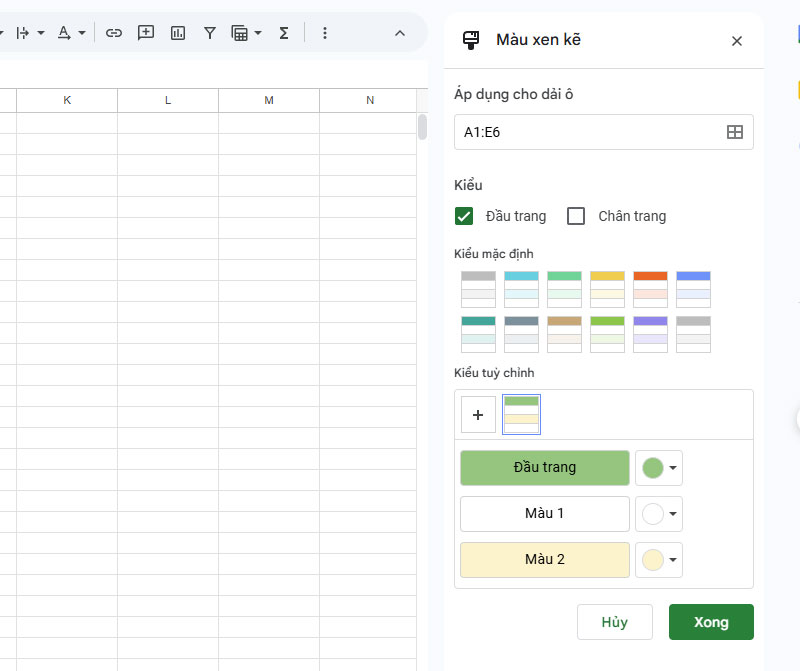Open the Màu 1 color dropdown
The image size is (800, 671).
click(x=659, y=514)
